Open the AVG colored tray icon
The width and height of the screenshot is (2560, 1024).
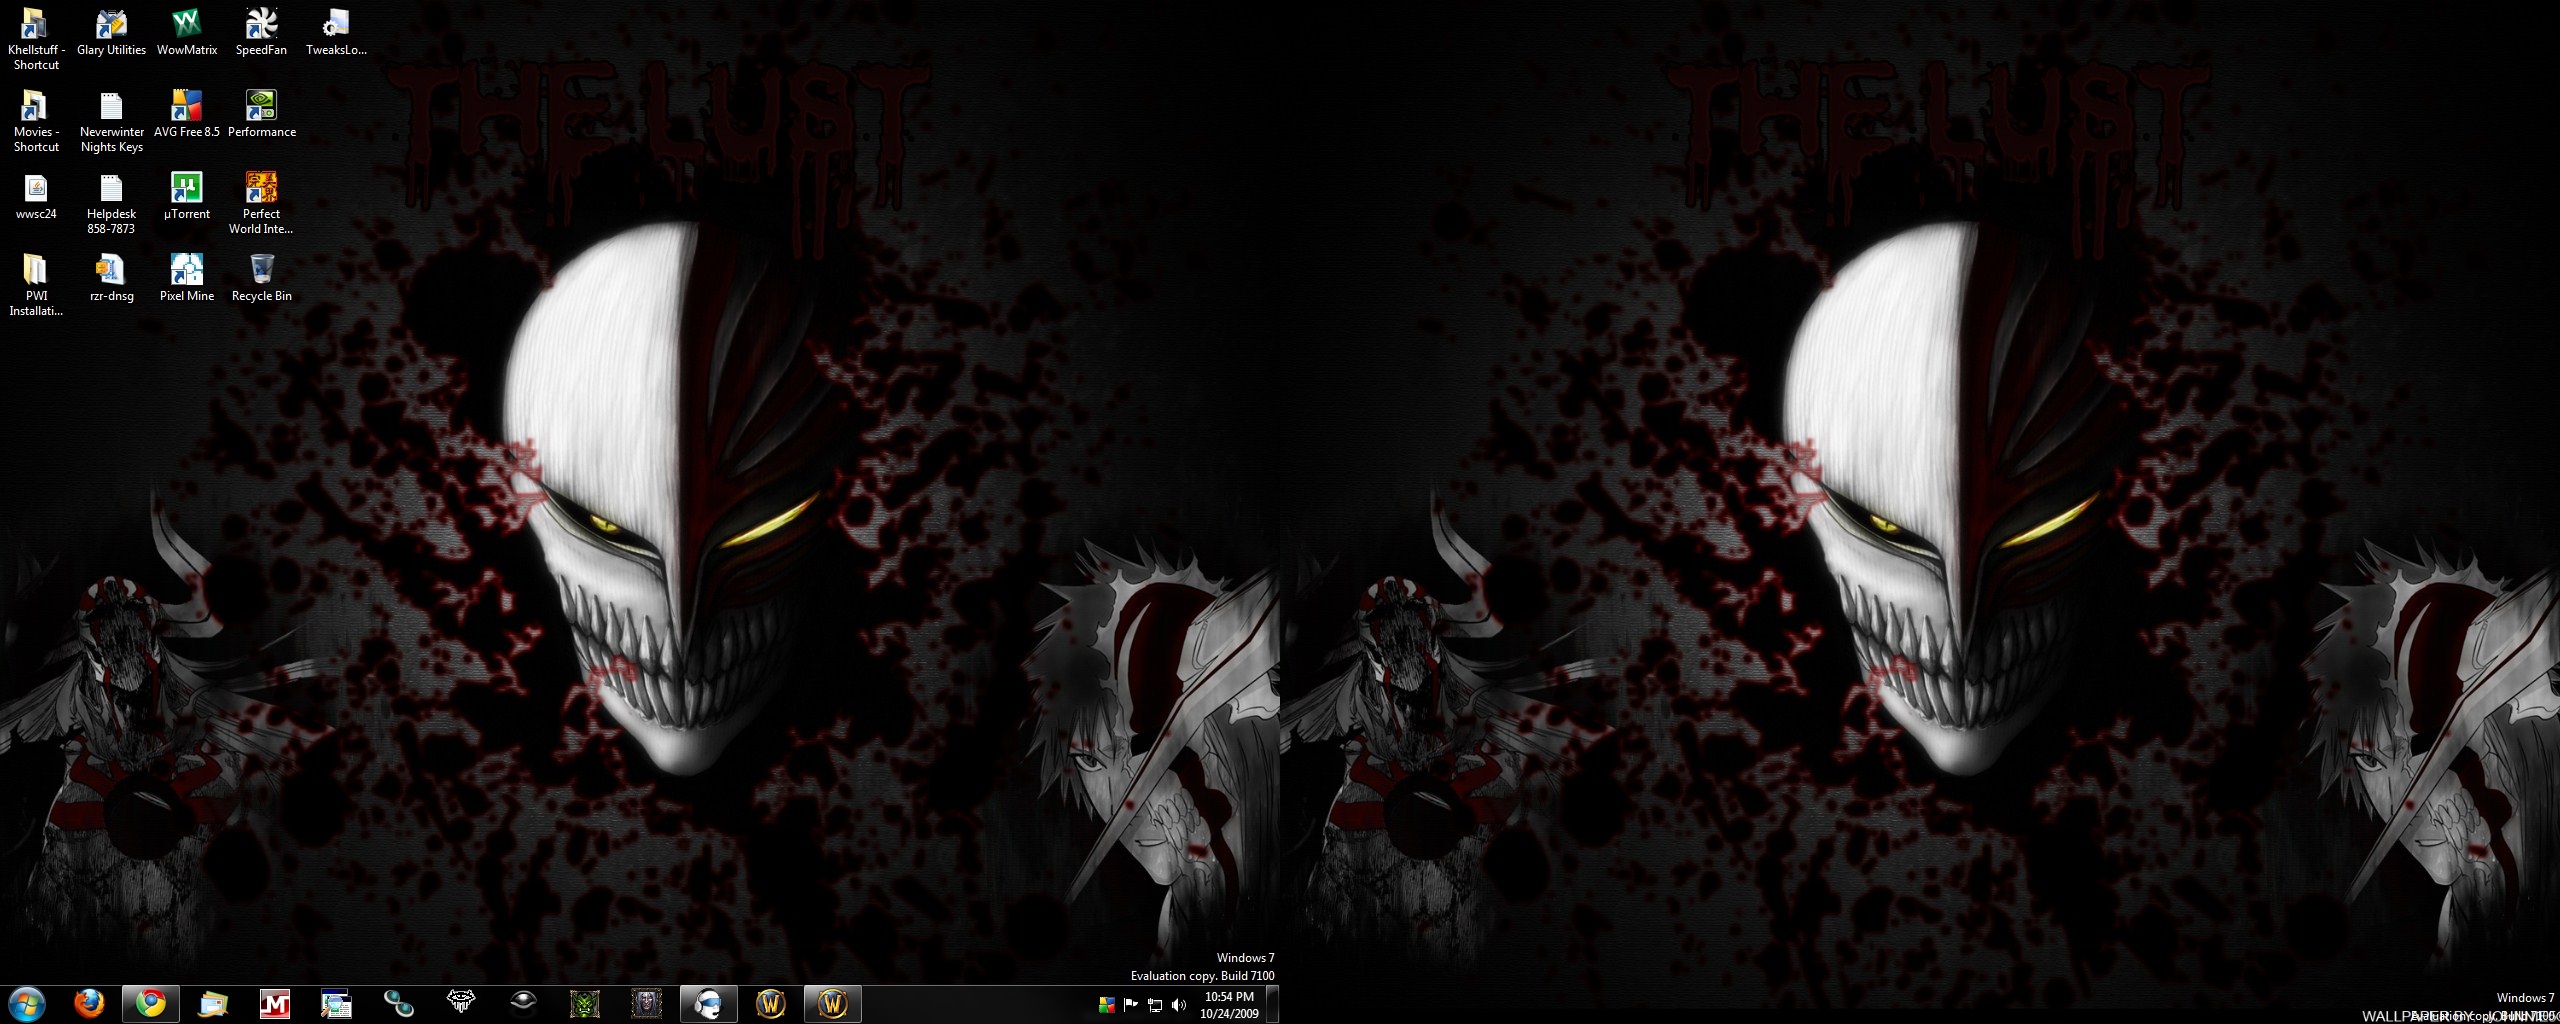point(1106,1005)
